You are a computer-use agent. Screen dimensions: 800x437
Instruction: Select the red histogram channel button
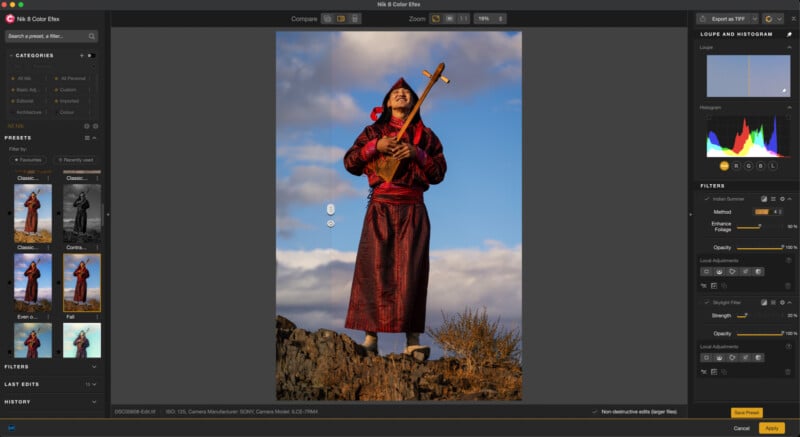click(x=737, y=166)
